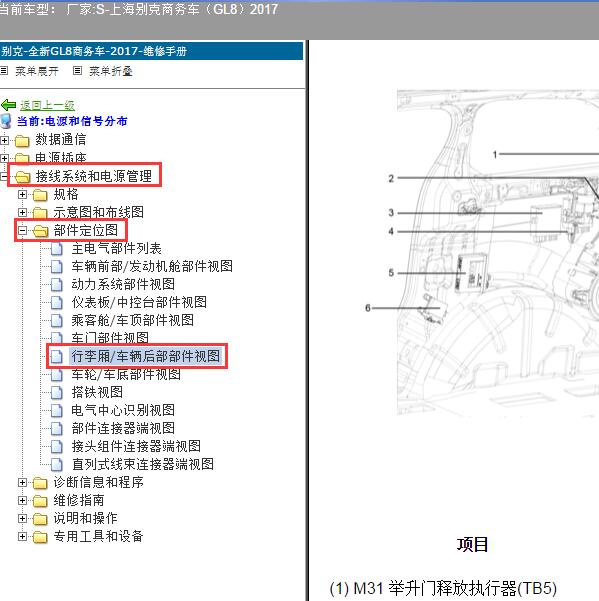Viewport: 599px width, 601px height.
Task: Open 电气中心识别视图
Action: coord(123,410)
